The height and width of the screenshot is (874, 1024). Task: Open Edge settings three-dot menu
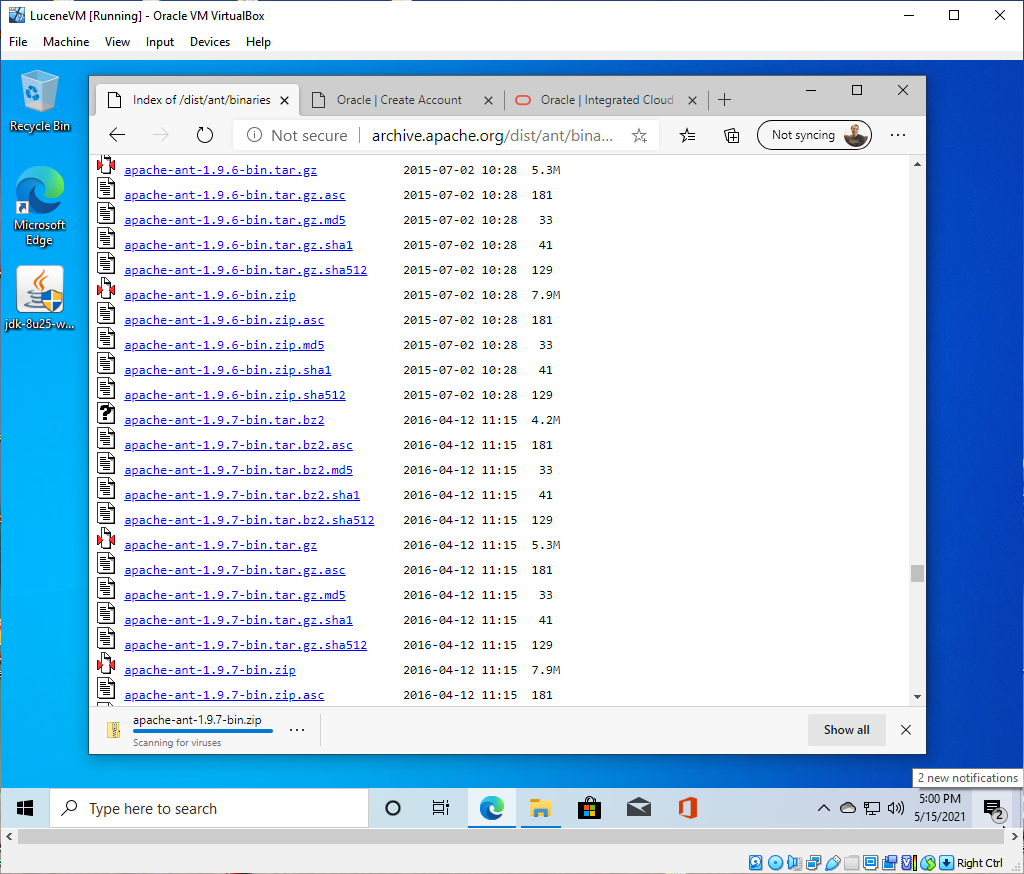click(x=898, y=135)
